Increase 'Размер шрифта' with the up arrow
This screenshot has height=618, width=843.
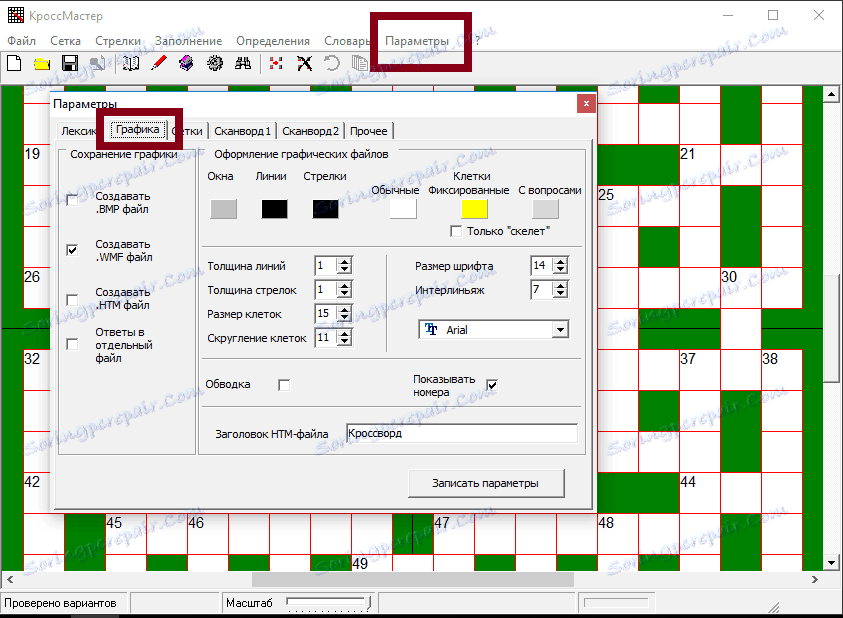click(x=561, y=261)
